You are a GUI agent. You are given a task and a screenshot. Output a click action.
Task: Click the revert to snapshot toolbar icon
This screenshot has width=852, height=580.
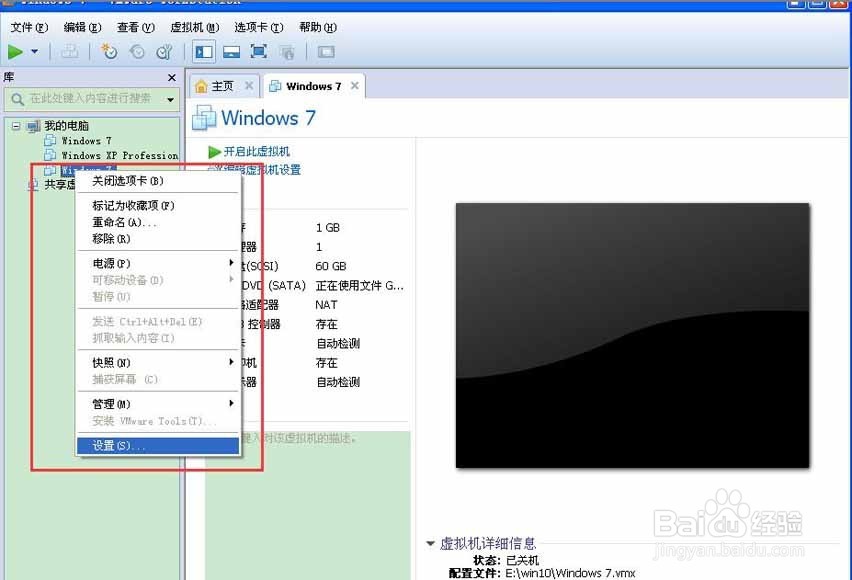137,52
